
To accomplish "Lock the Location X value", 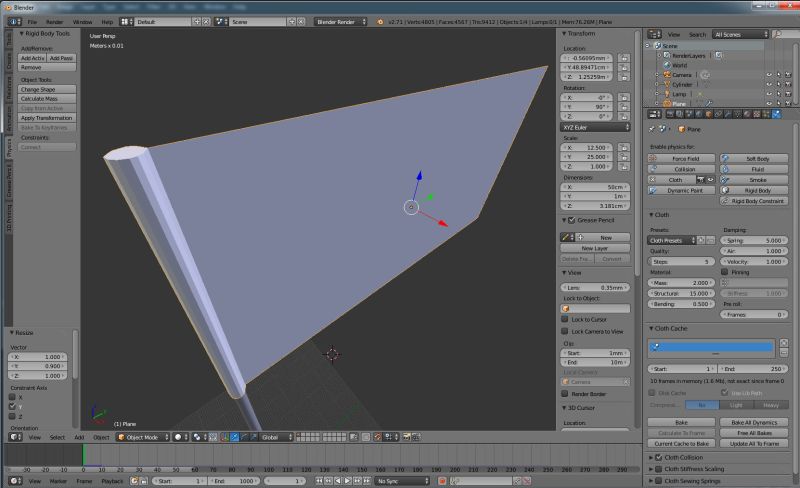I will point(623,58).
